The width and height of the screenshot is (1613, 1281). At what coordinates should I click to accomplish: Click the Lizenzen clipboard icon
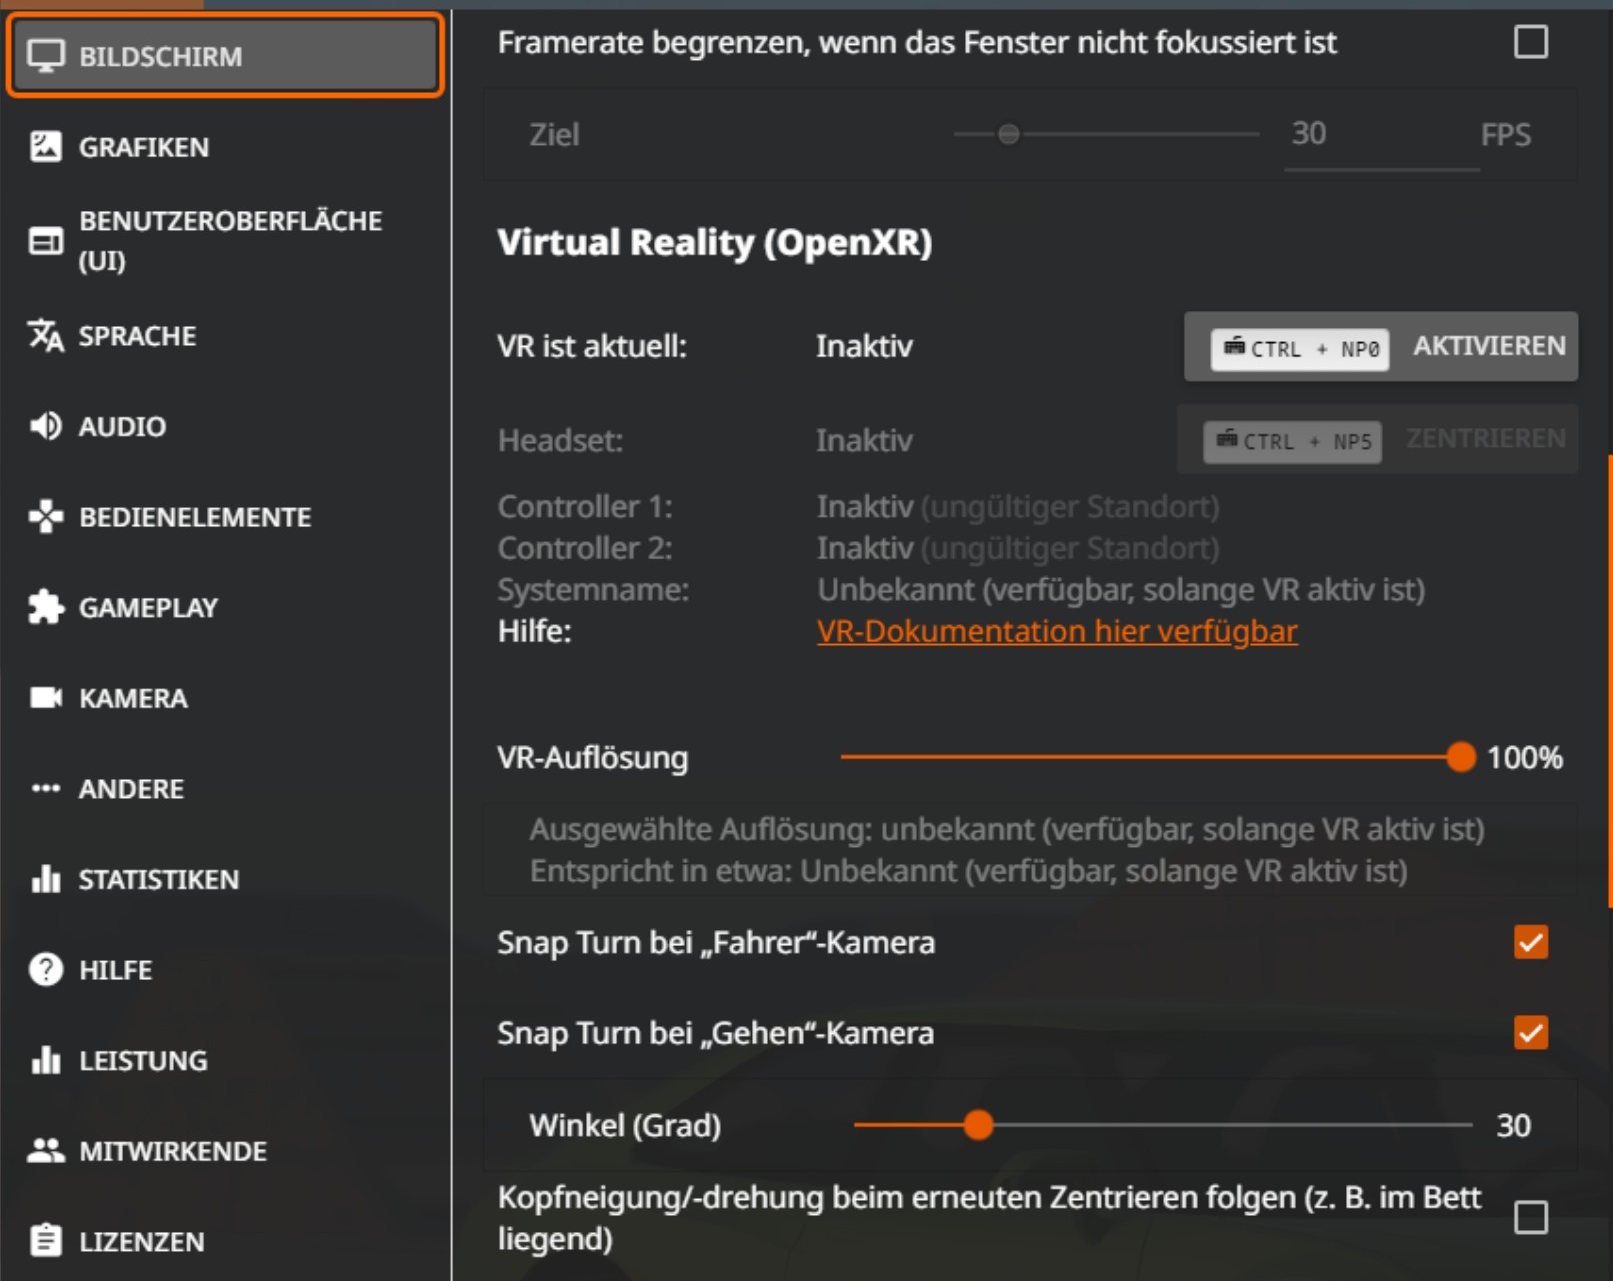click(46, 1241)
